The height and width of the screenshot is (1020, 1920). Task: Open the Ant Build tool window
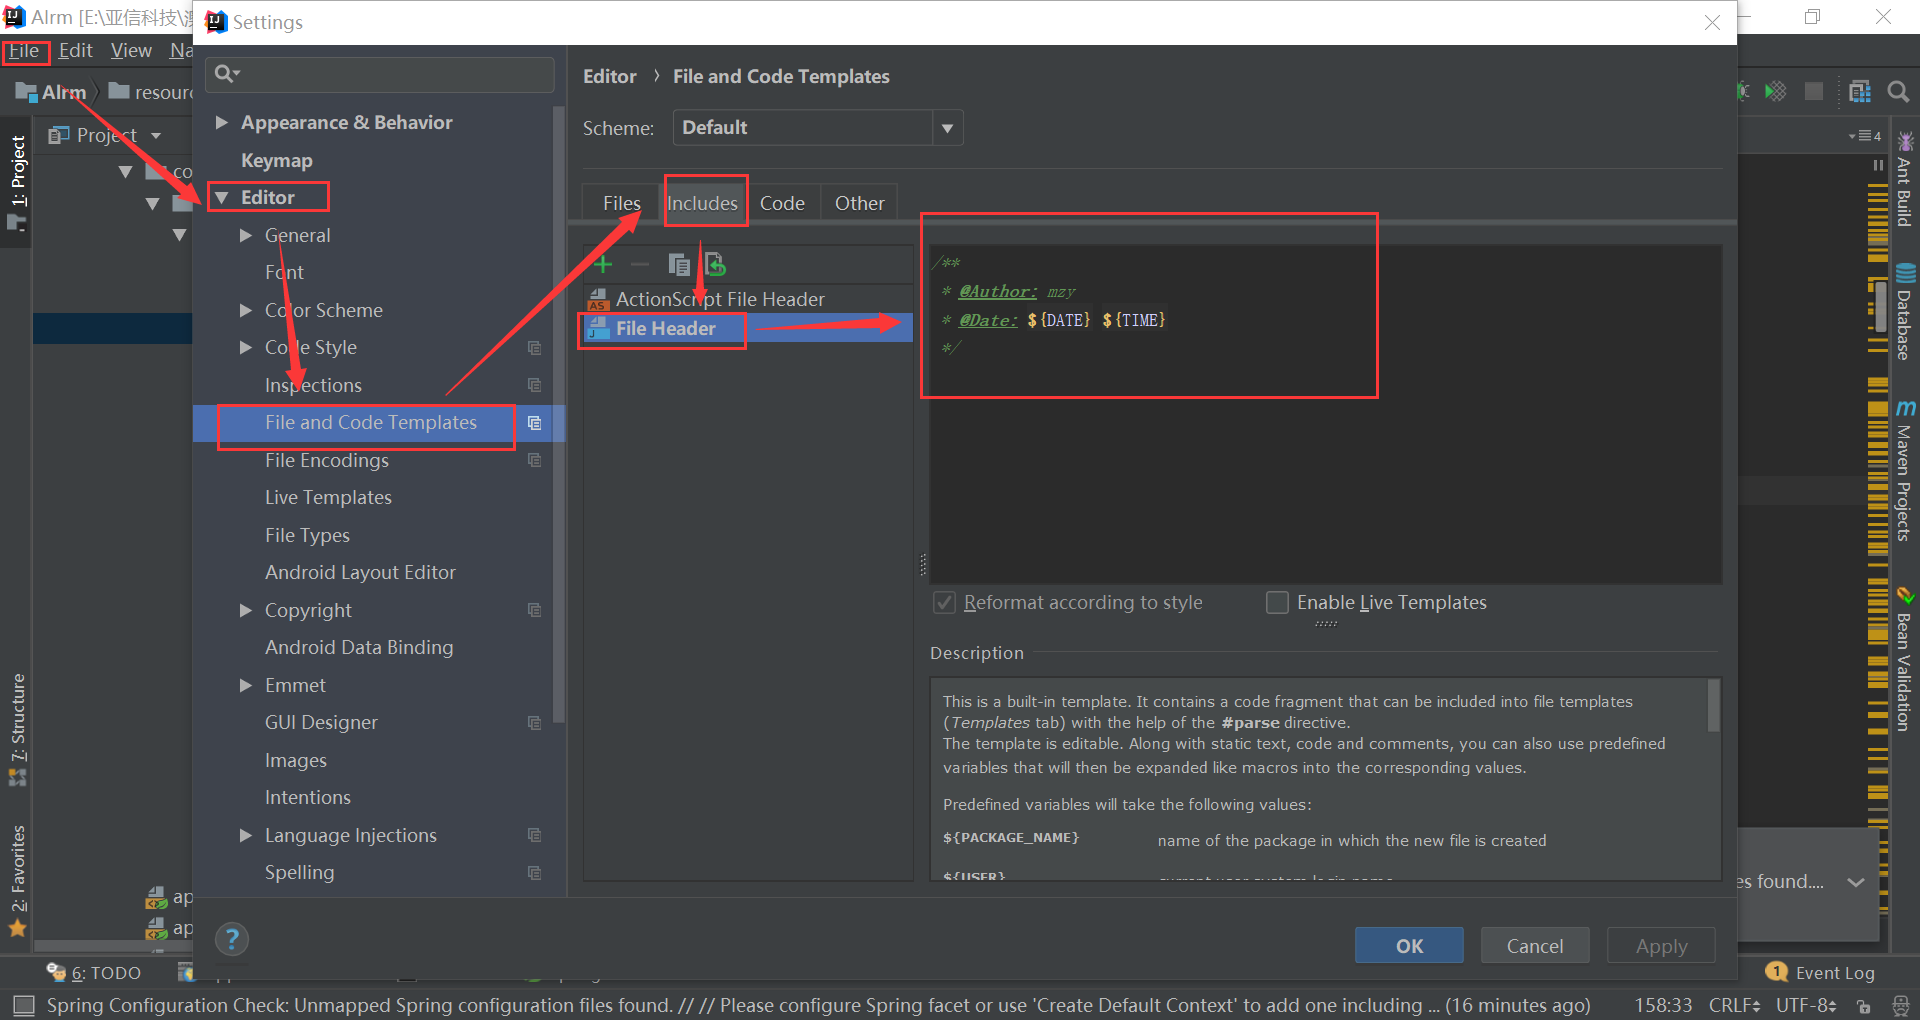click(1905, 180)
